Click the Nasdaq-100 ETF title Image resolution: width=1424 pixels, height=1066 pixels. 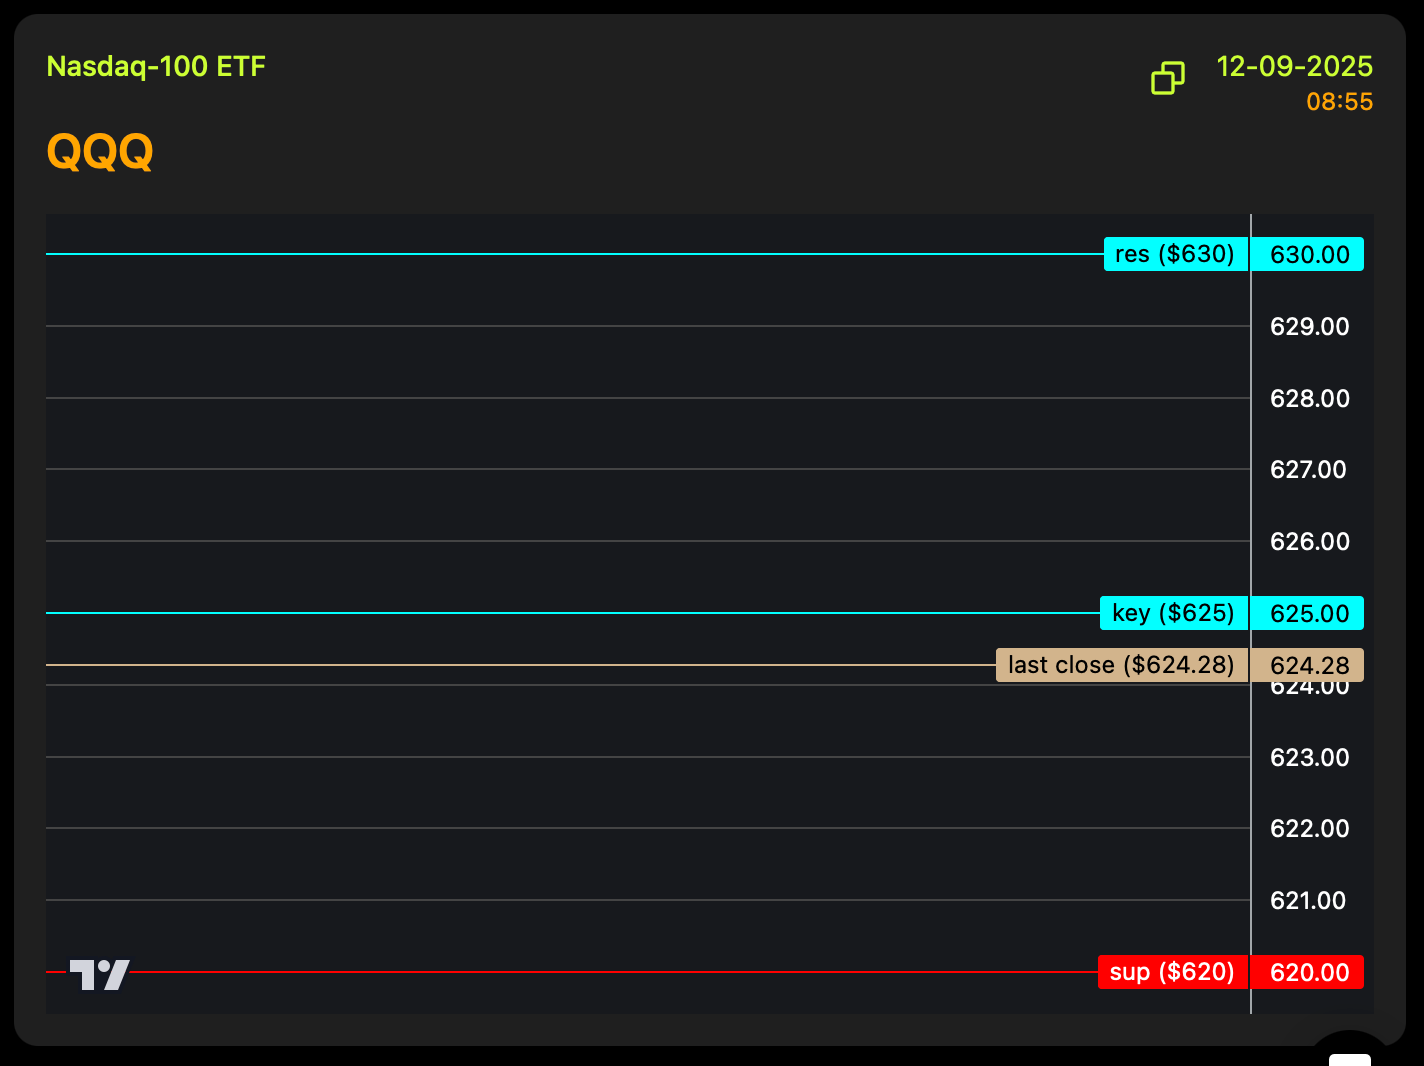[x=156, y=67]
